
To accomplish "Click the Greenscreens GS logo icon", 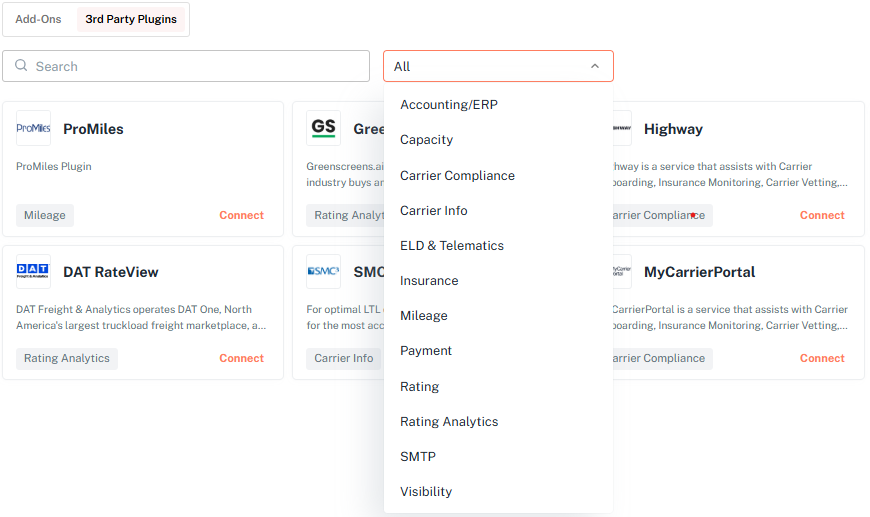I will [323, 128].
